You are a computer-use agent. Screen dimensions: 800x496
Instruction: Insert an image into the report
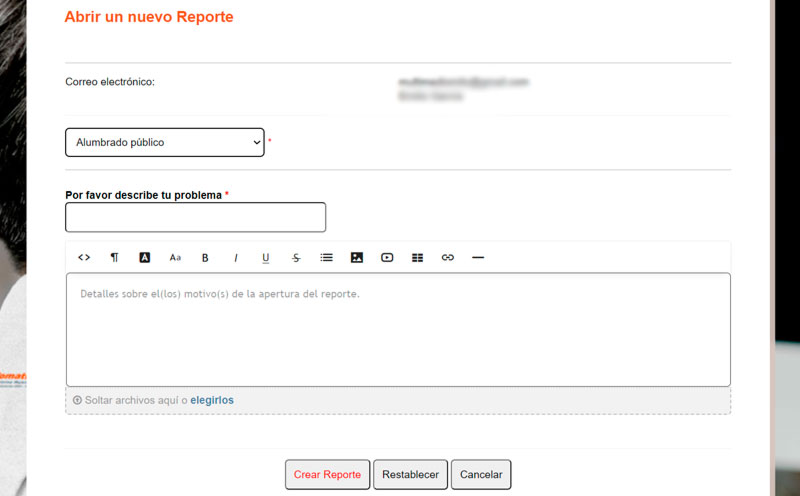pos(356,258)
